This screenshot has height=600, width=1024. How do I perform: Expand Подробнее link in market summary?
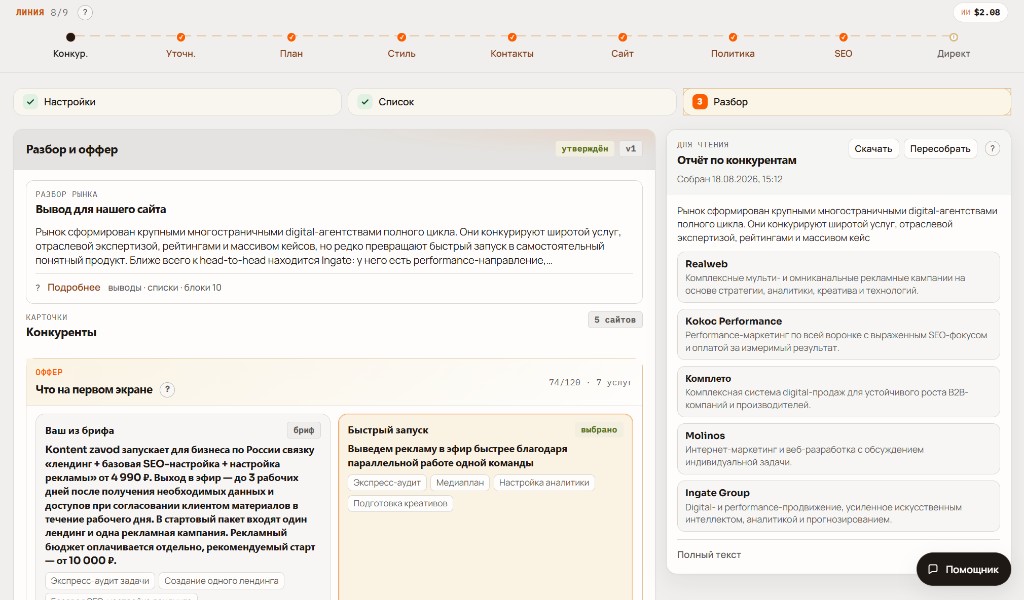coord(74,288)
